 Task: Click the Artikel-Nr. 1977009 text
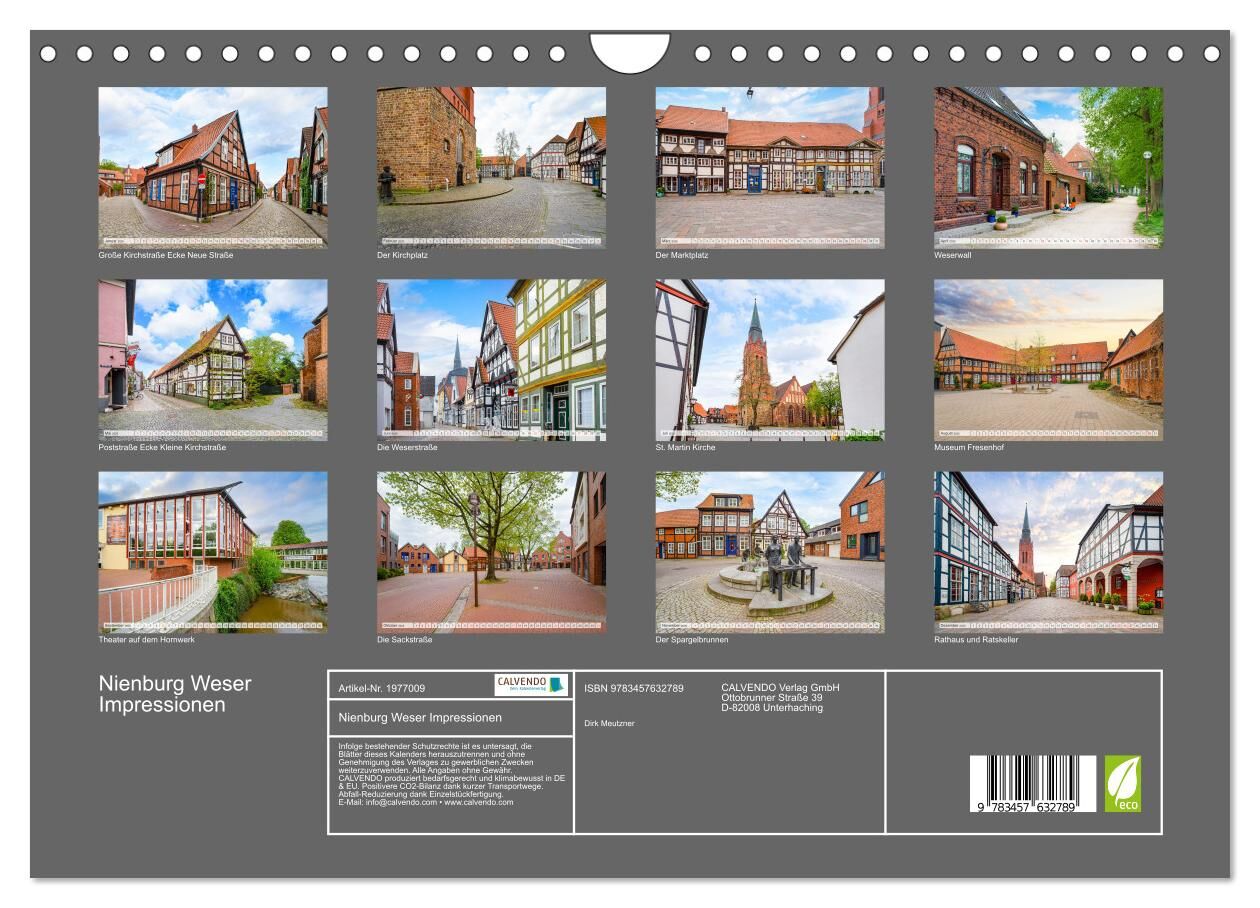(381, 688)
